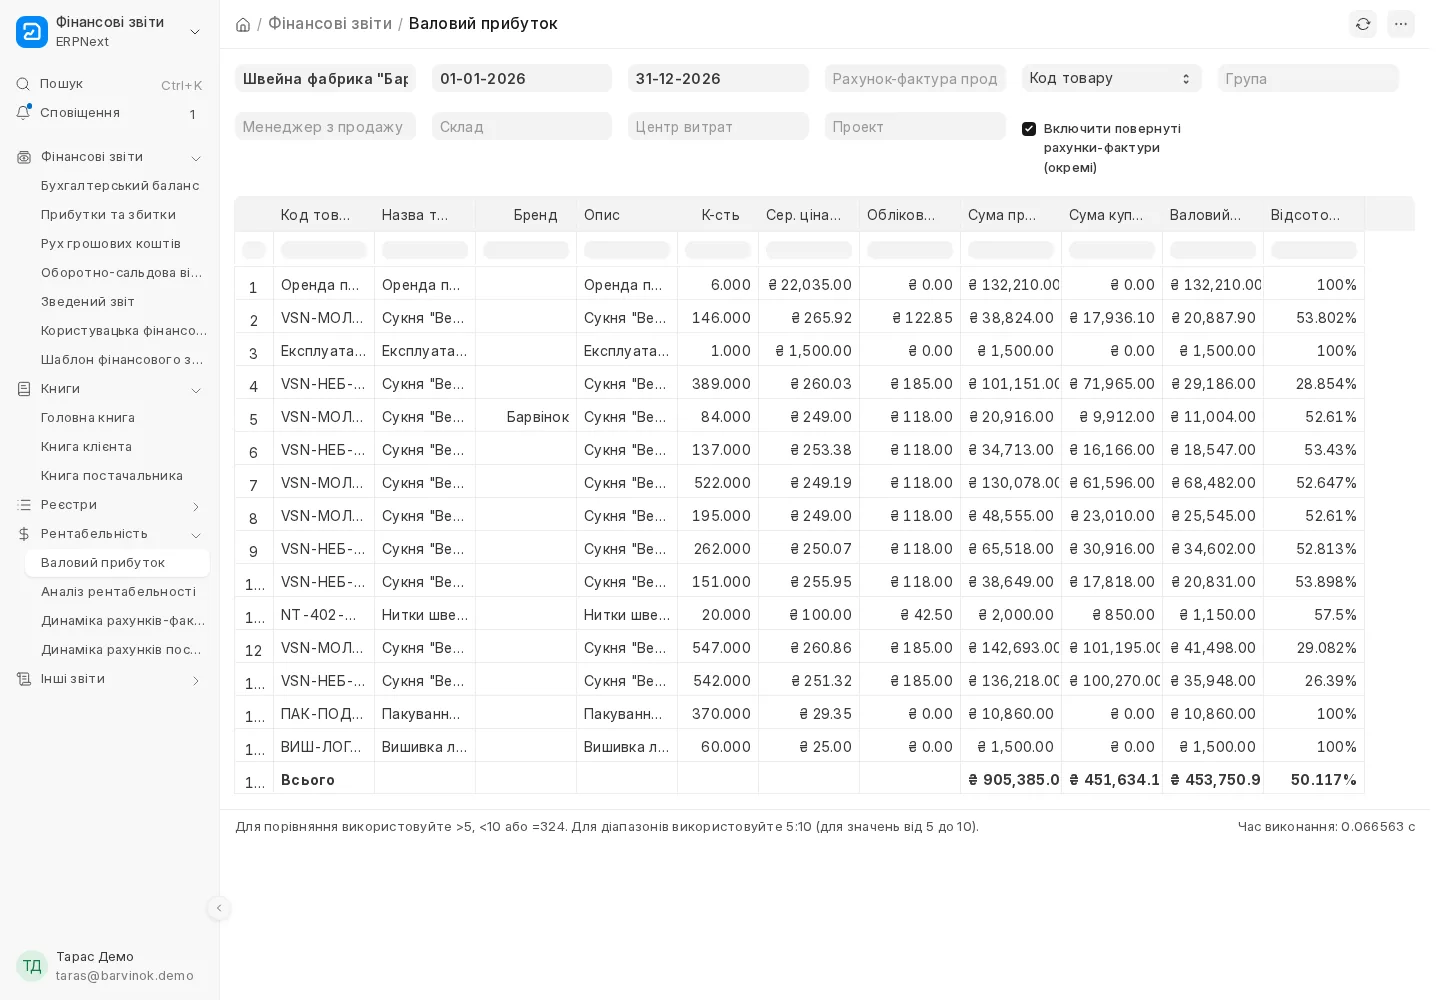
Task: Click the Інші звіти icon
Action: [x=24, y=679]
